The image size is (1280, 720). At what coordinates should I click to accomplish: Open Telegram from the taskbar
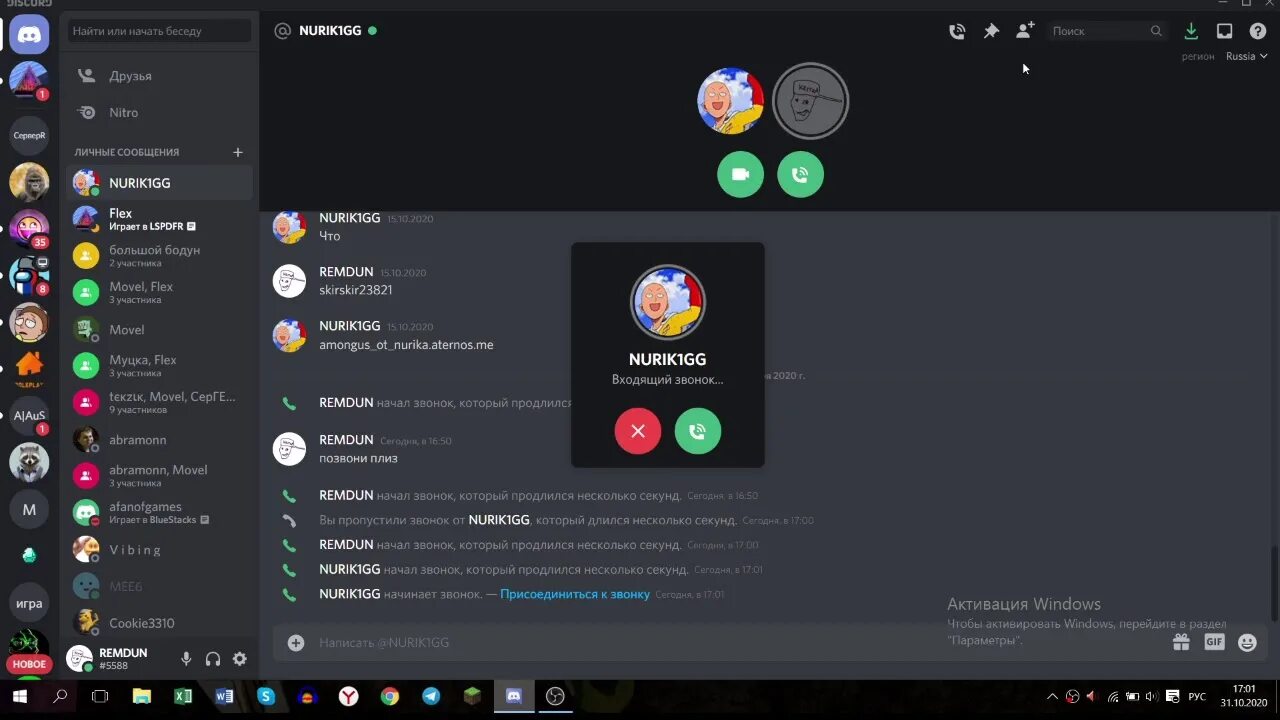coord(431,696)
